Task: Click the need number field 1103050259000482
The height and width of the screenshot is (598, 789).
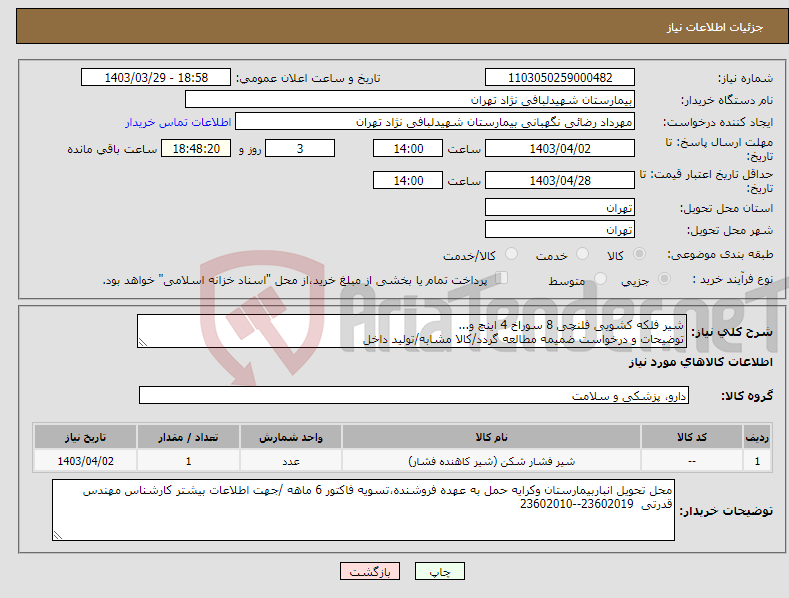Action: (x=560, y=78)
